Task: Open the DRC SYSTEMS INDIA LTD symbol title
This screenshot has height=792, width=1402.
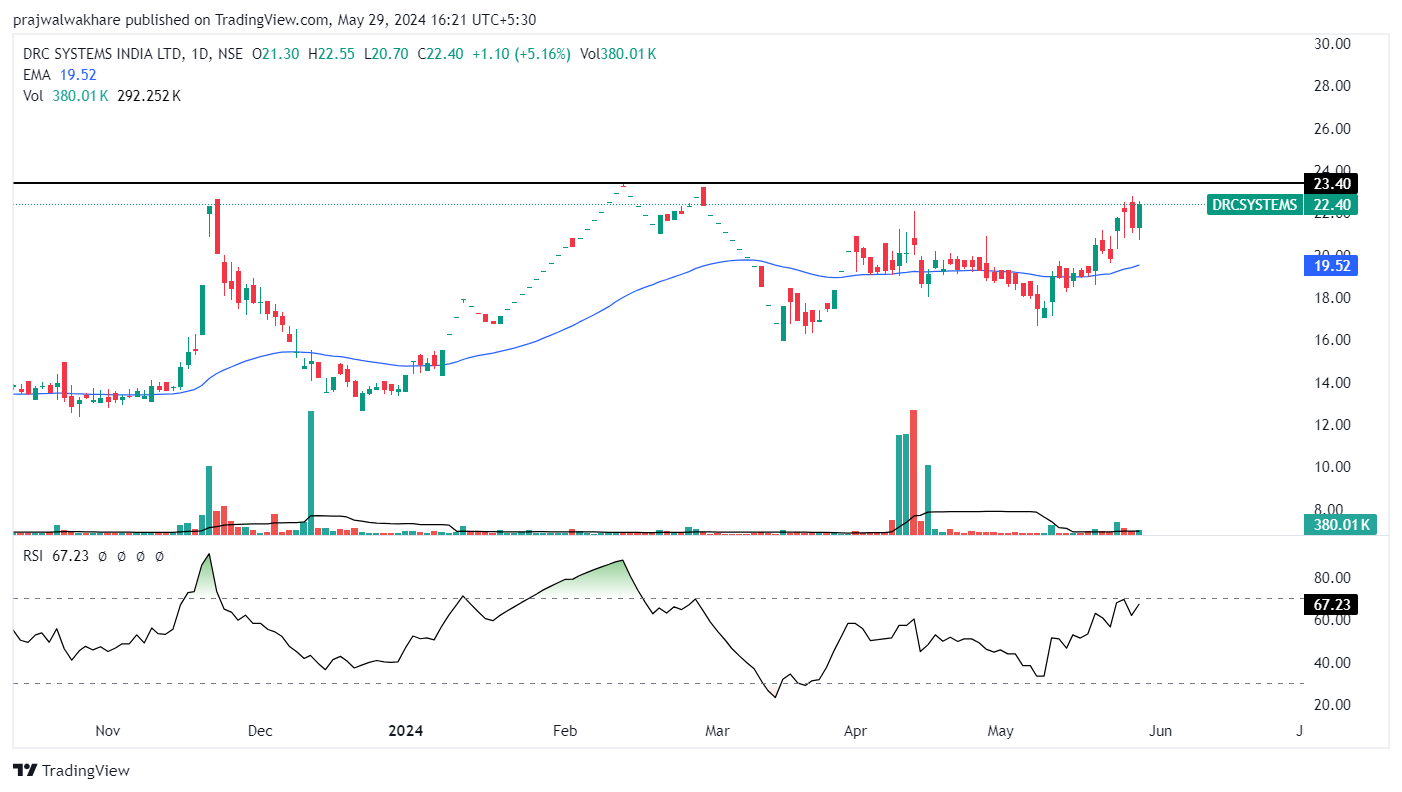Action: click(101, 54)
